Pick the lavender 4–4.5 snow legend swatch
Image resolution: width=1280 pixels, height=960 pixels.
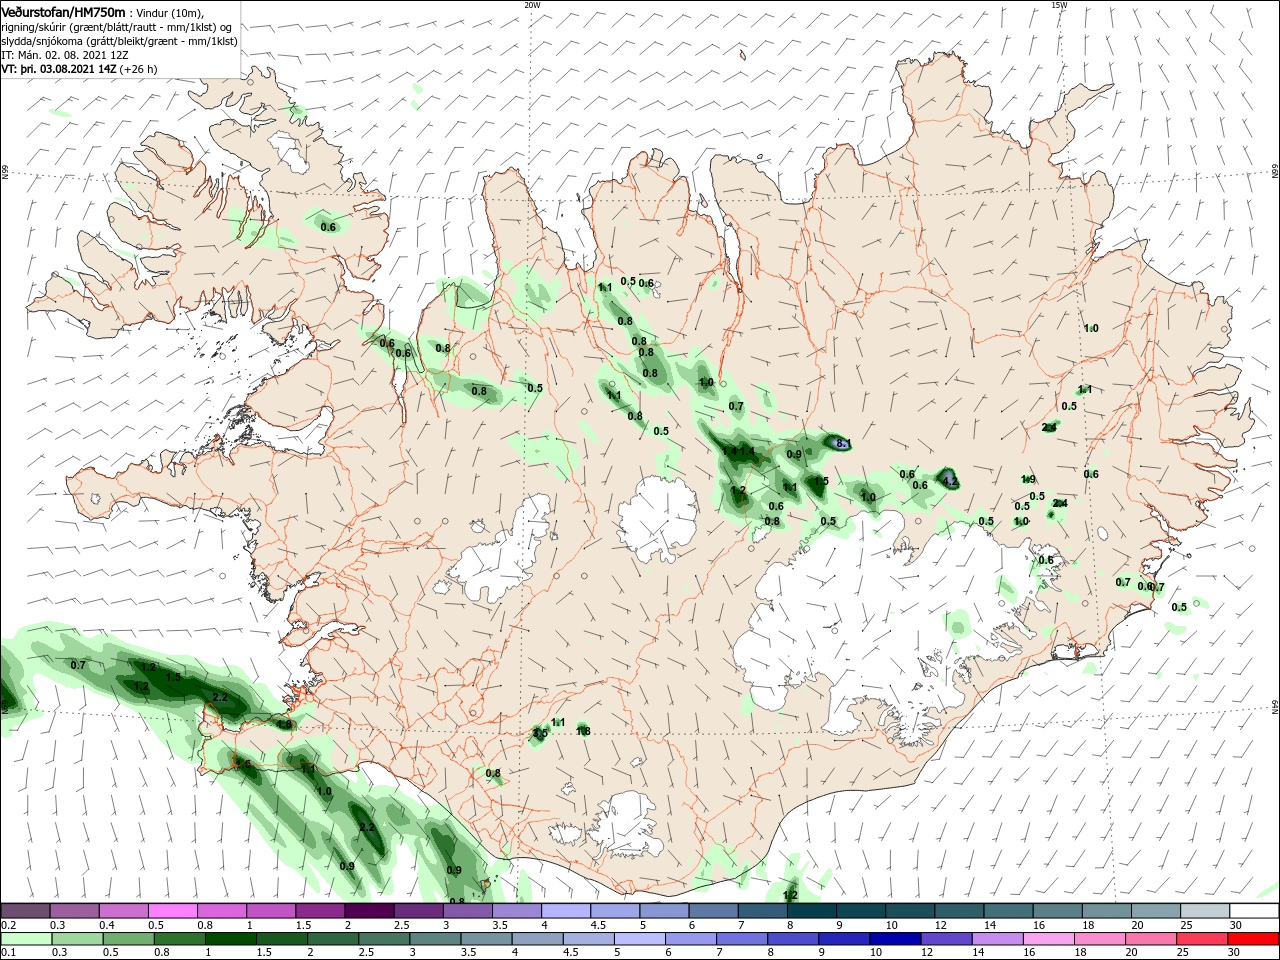(x=566, y=911)
